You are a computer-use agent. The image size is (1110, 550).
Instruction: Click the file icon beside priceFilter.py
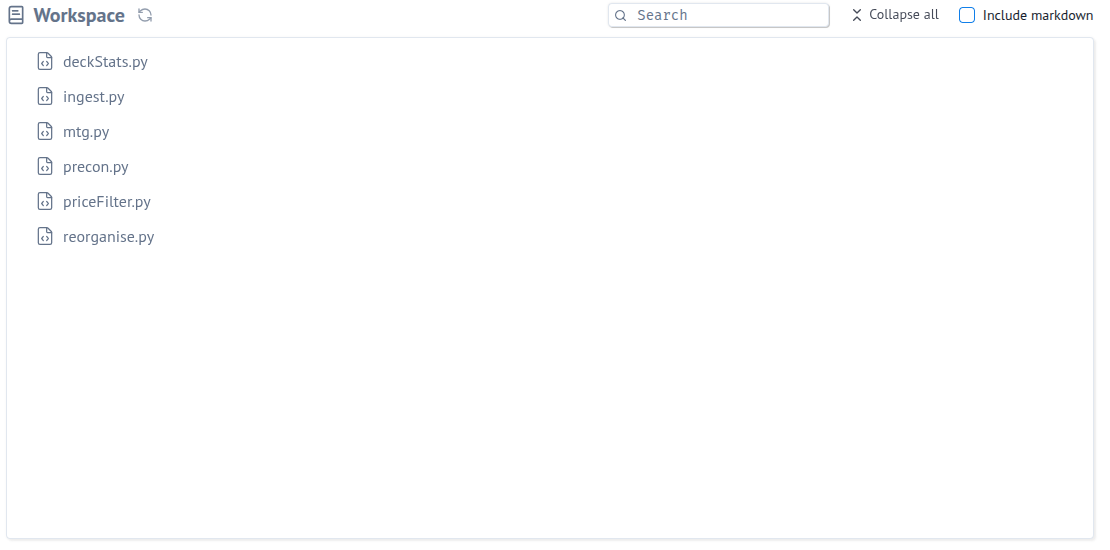pos(45,202)
